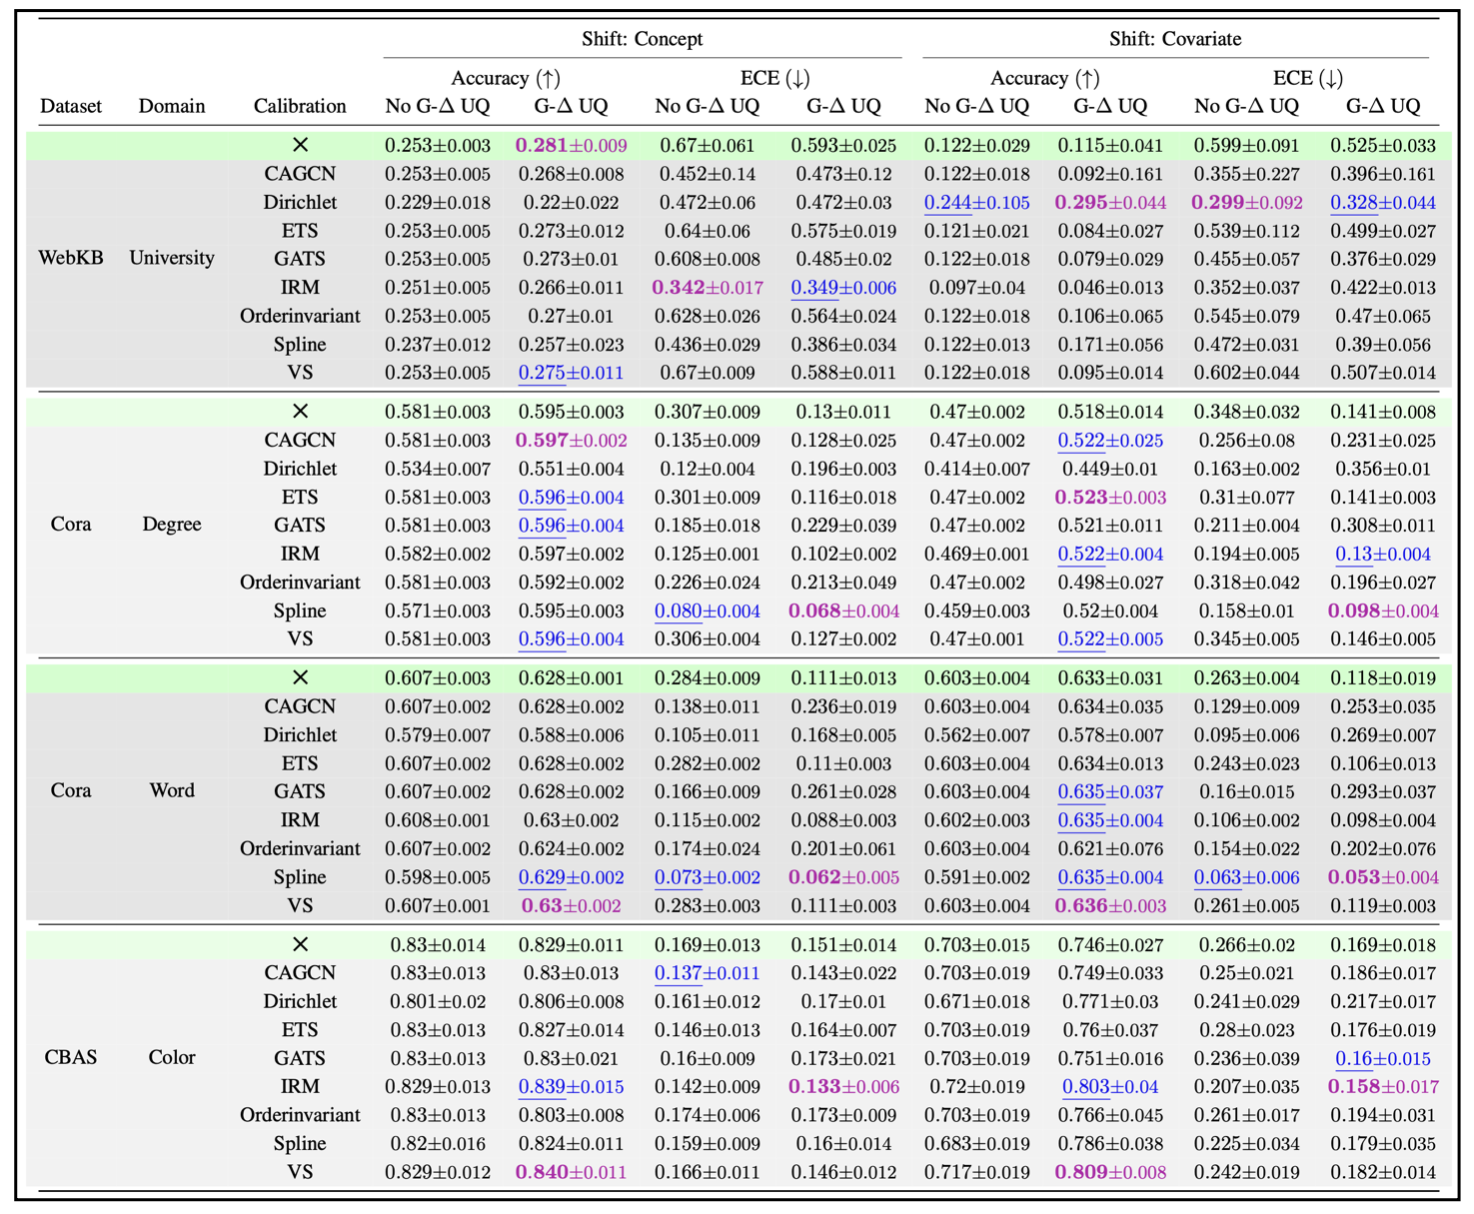Click the bold value 0.523±0.003
Screen dimensions: 1474x1214
point(1111,497)
